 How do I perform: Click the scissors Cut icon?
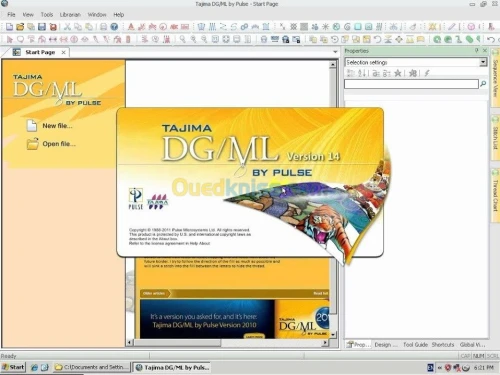tap(67, 27)
